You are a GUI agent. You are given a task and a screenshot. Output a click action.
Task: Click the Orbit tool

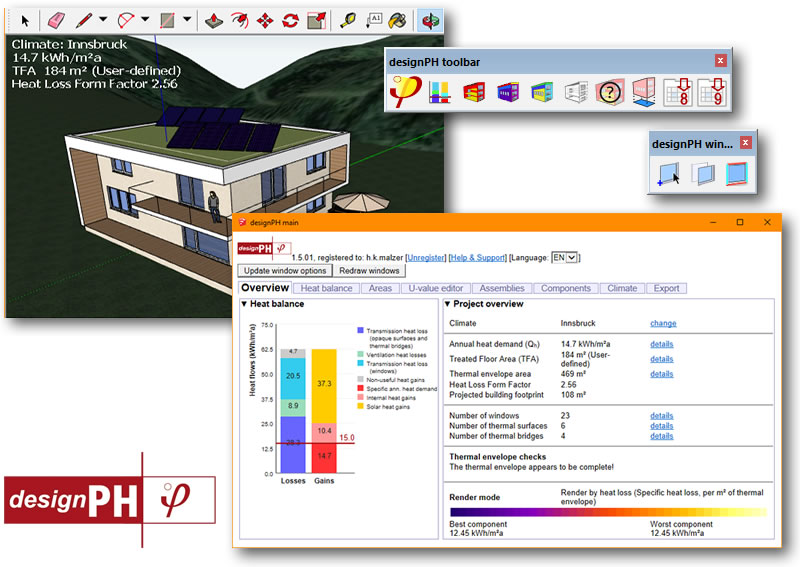pyautogui.click(x=430, y=21)
